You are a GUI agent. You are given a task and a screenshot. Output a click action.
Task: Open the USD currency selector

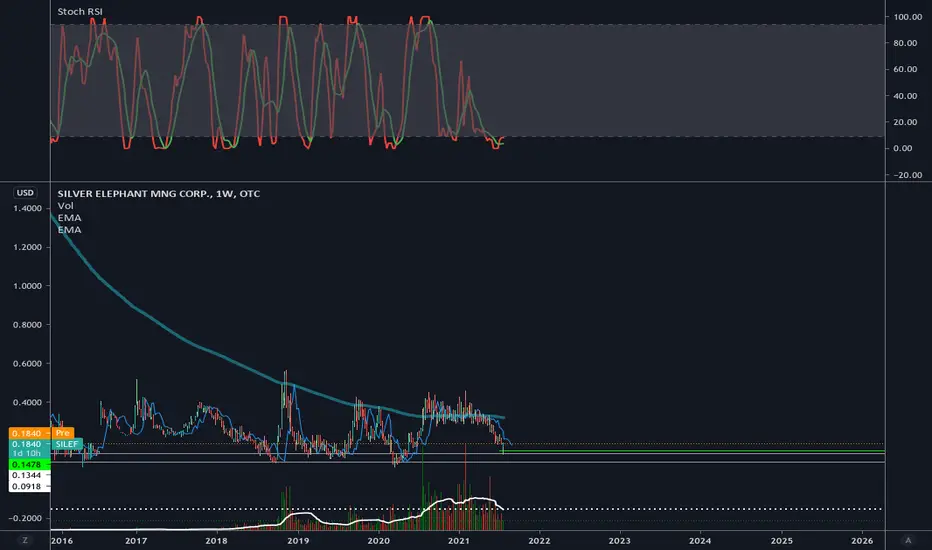coord(25,193)
